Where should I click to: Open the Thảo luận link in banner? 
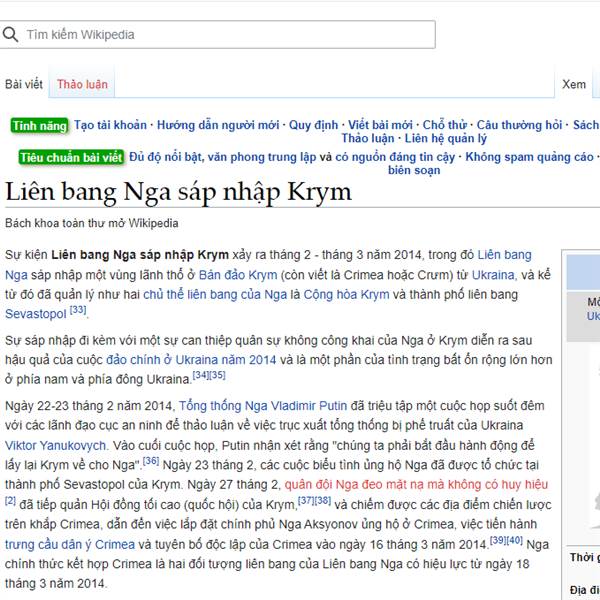point(368,139)
